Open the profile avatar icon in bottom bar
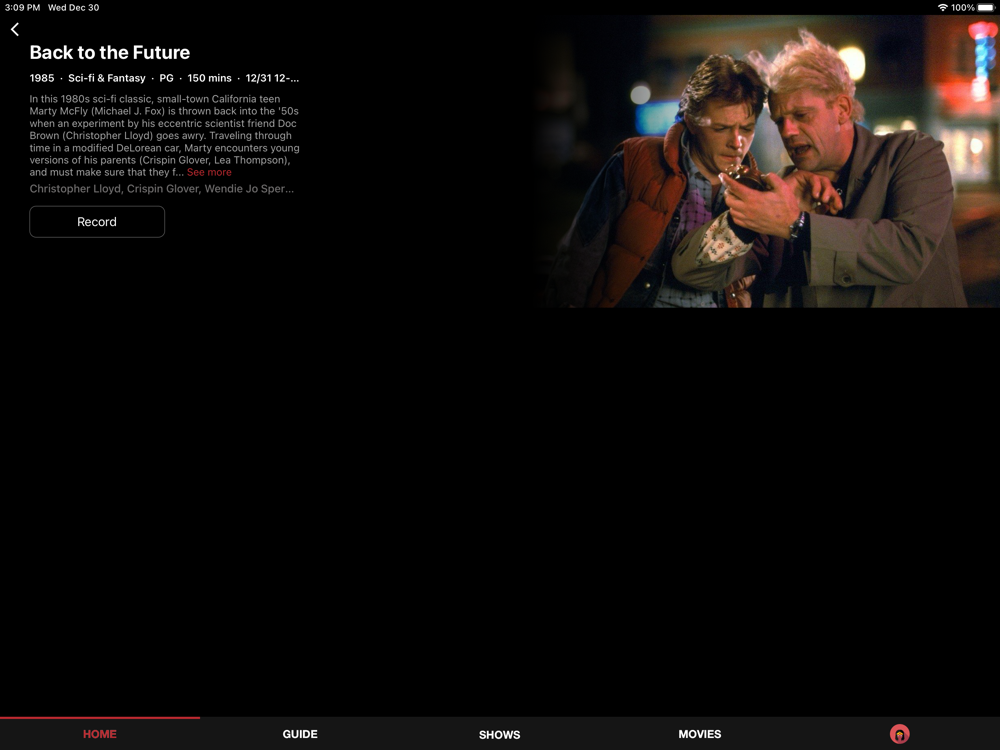 coord(899,734)
